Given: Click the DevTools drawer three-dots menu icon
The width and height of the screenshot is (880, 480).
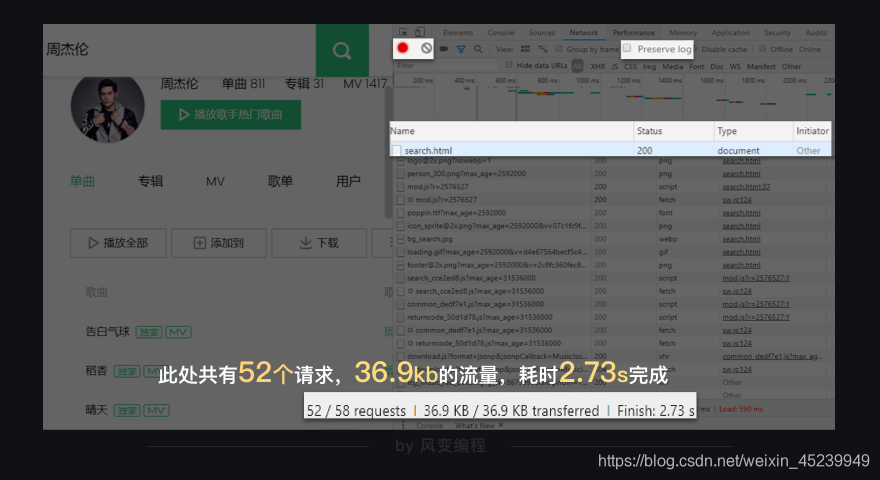Looking at the screenshot, I should click(x=403, y=426).
